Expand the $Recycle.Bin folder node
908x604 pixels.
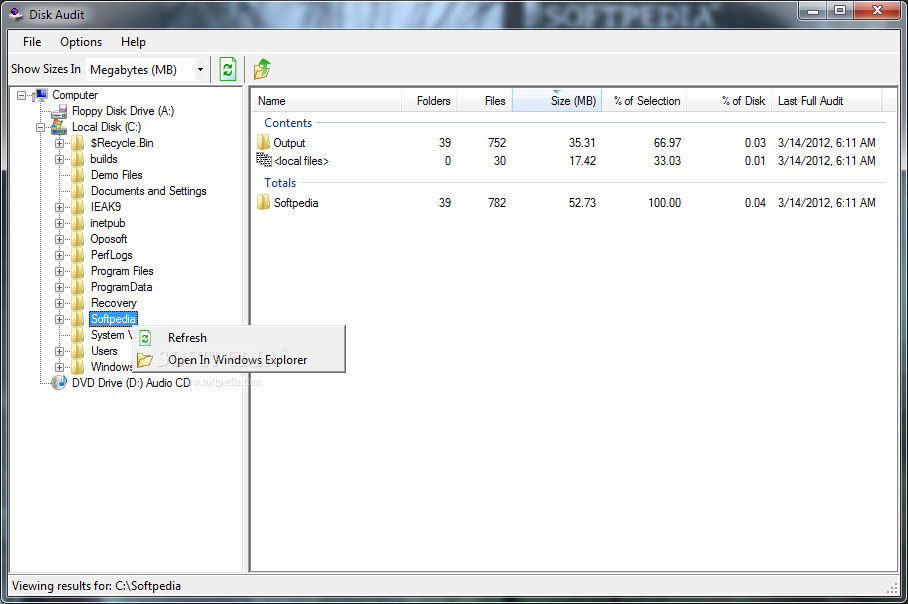click(59, 143)
